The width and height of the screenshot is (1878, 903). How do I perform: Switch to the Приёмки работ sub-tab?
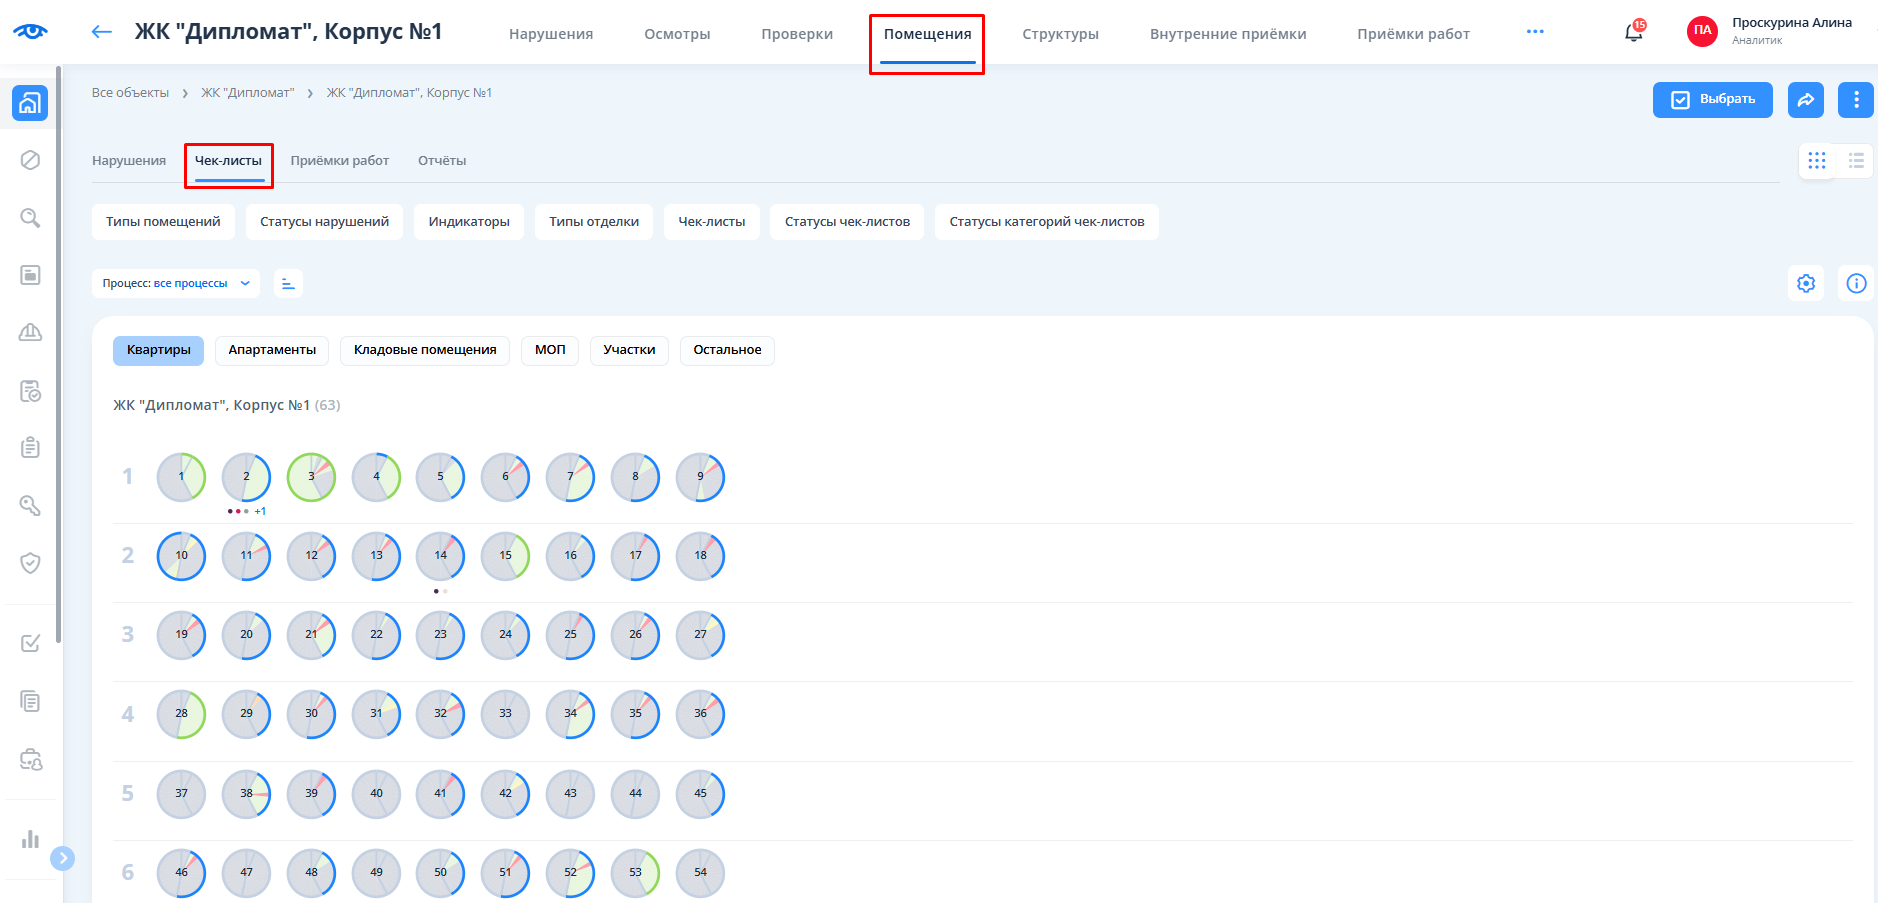pyautogui.click(x=339, y=161)
